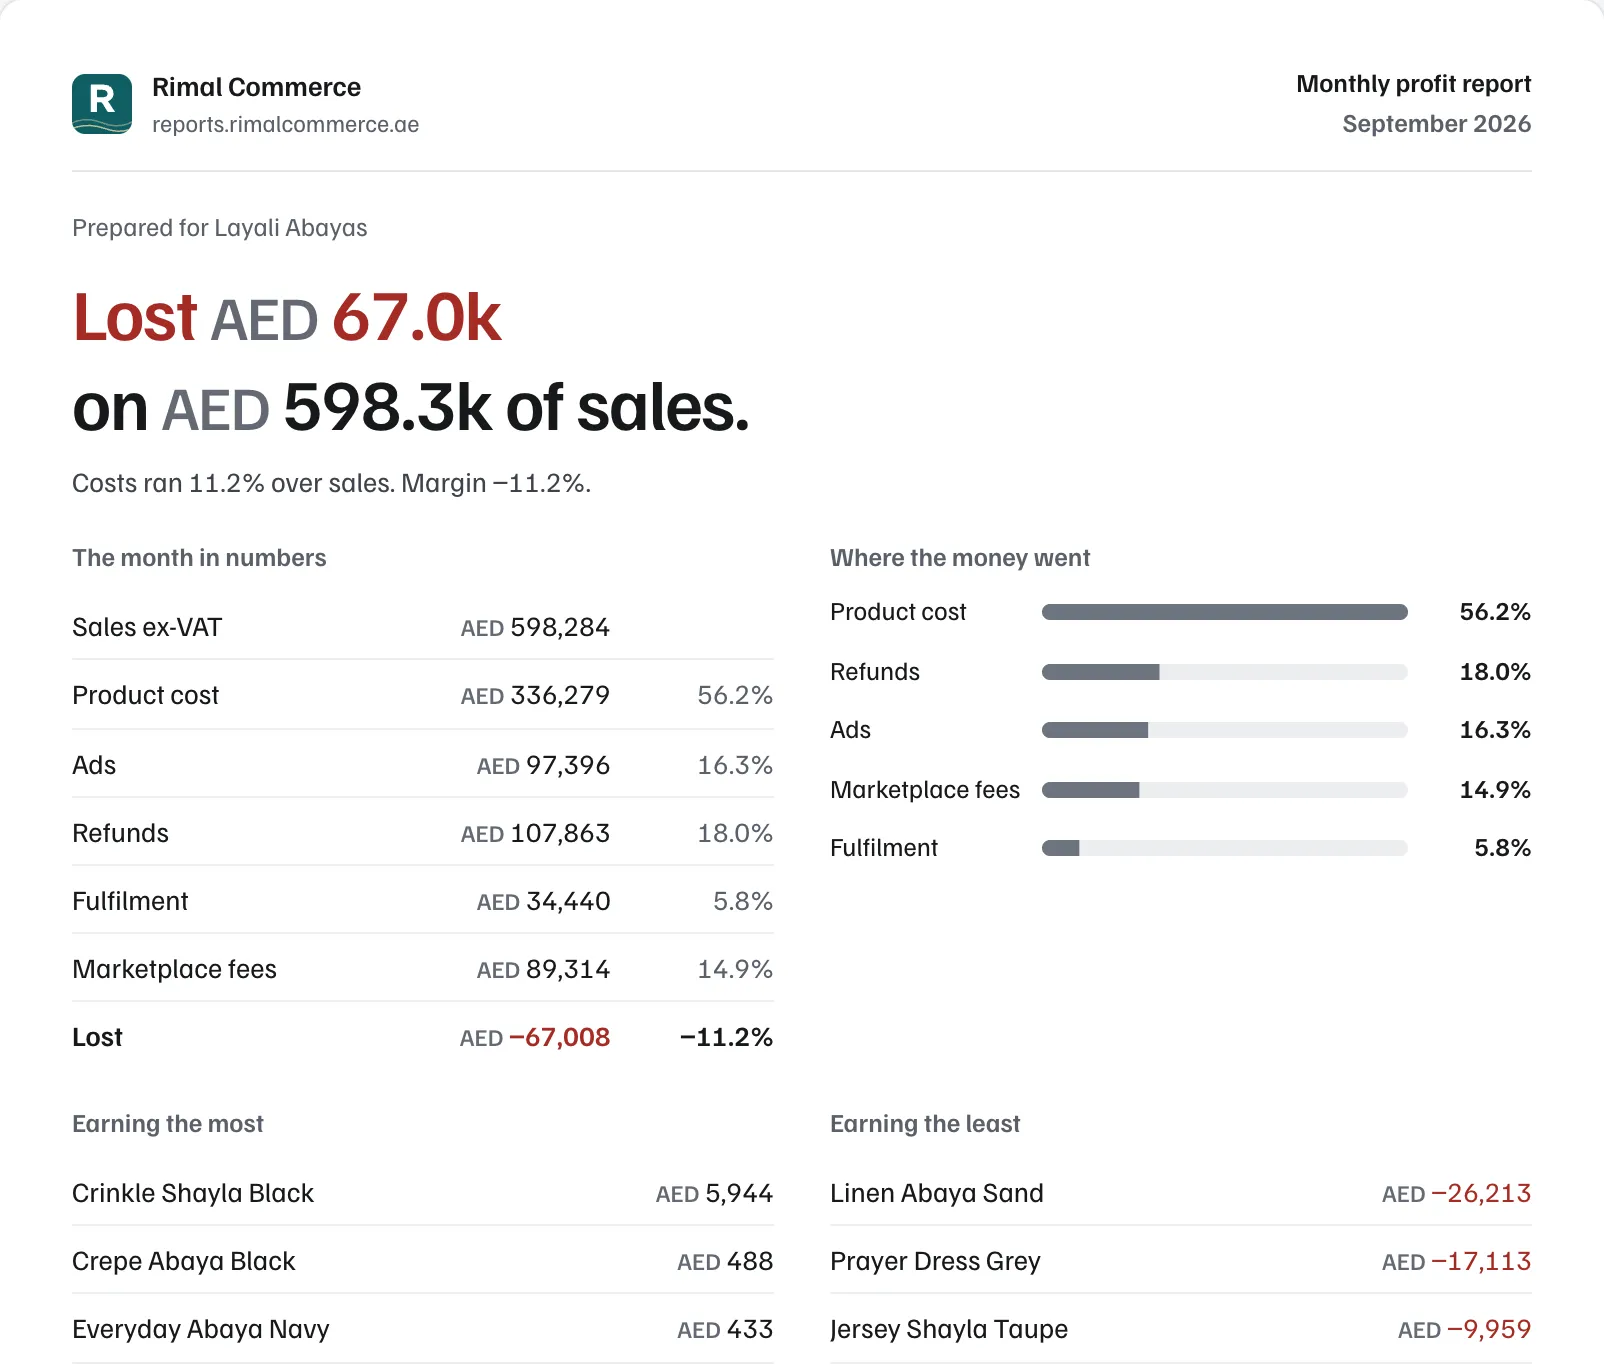Click the Rimal Commerce logo icon

102,104
